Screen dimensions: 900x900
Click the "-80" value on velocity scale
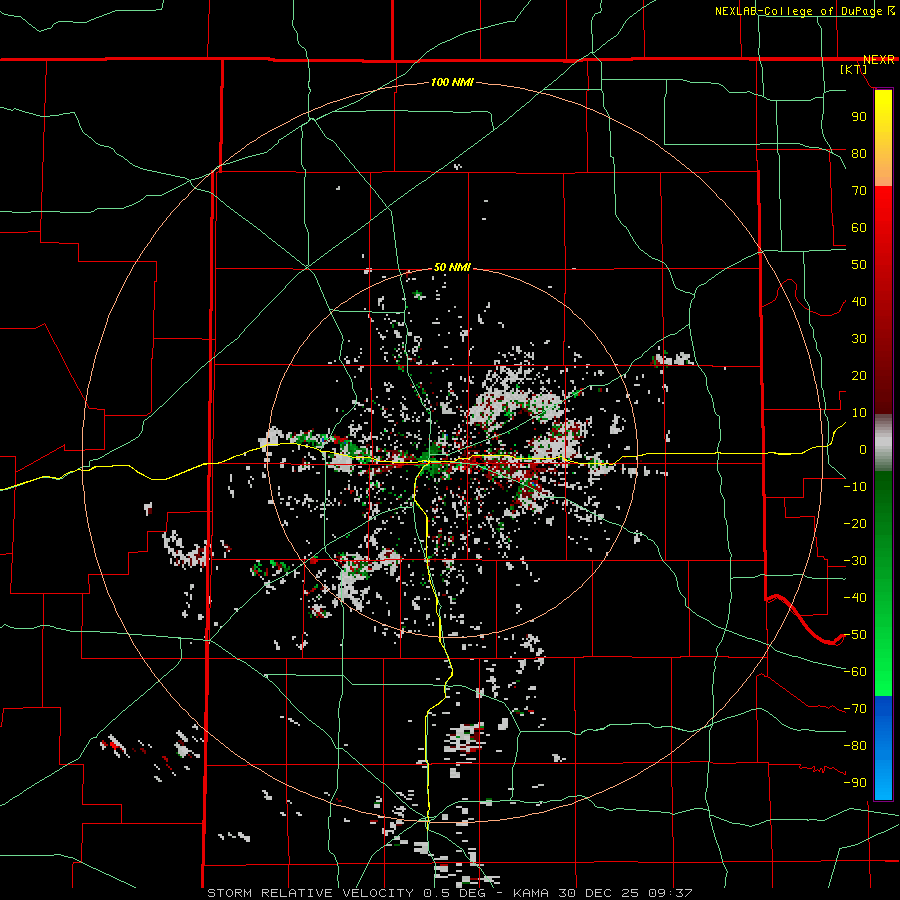[x=855, y=746]
